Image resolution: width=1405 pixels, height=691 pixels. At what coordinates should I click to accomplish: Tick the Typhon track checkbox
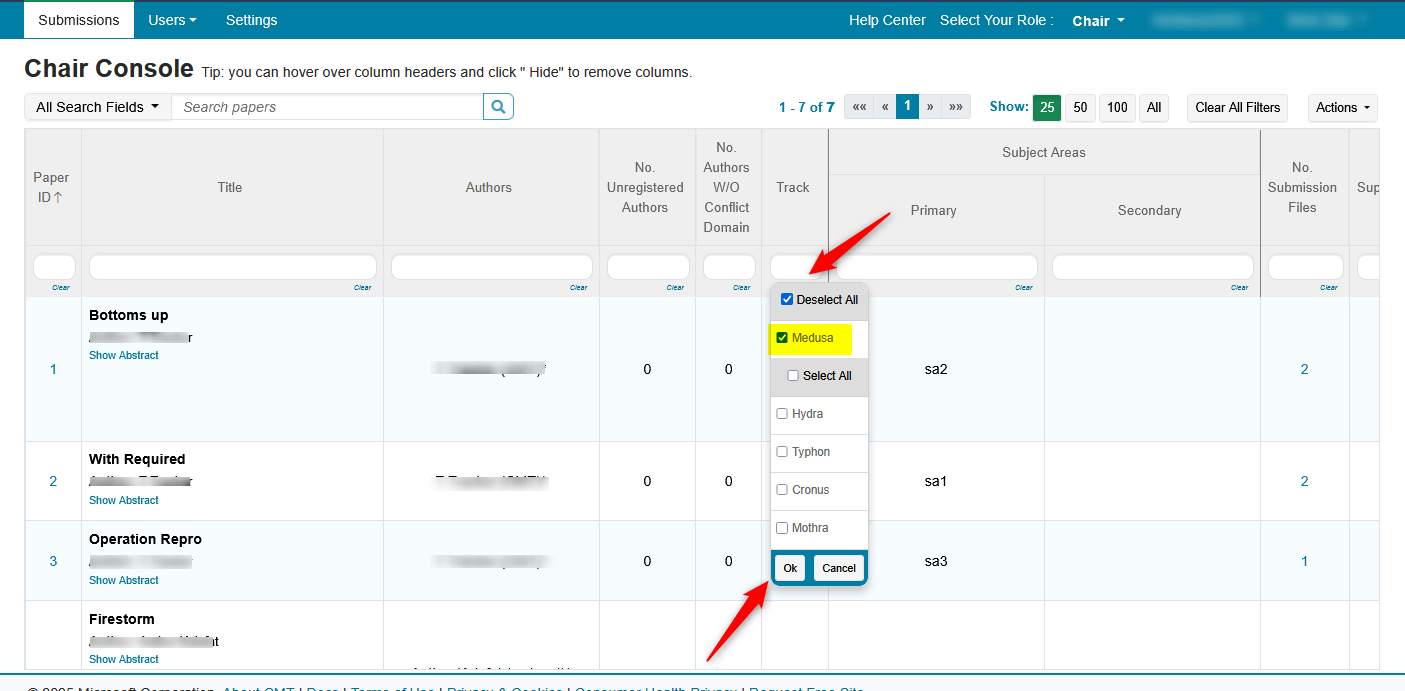tap(782, 452)
